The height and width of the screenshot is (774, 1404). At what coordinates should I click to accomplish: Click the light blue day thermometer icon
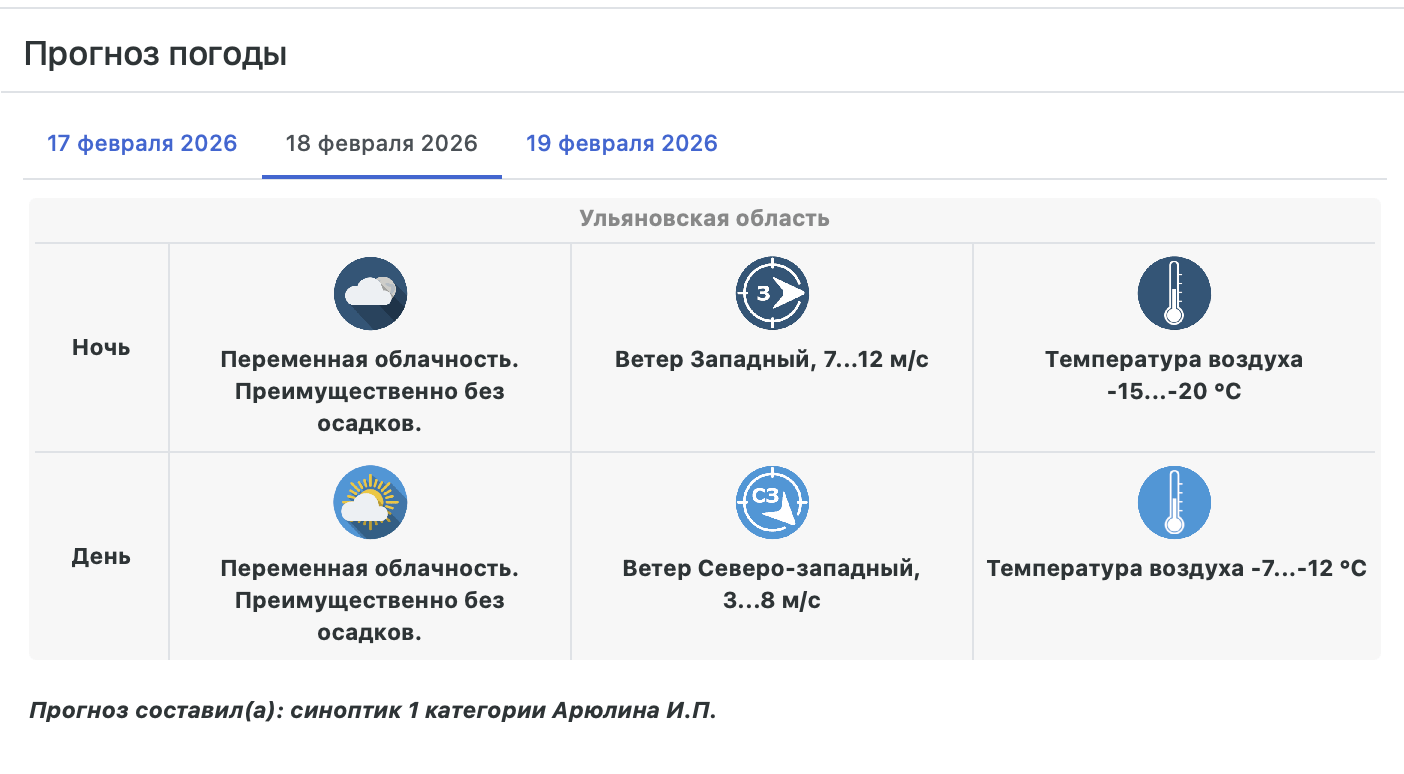point(1174,502)
